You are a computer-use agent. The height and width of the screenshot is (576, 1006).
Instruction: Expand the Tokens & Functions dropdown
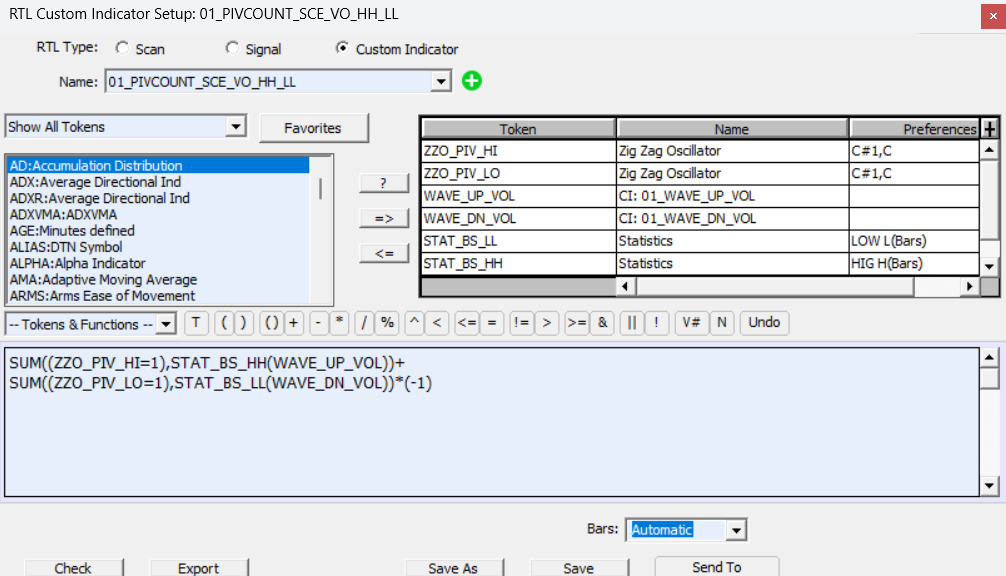tap(166, 324)
